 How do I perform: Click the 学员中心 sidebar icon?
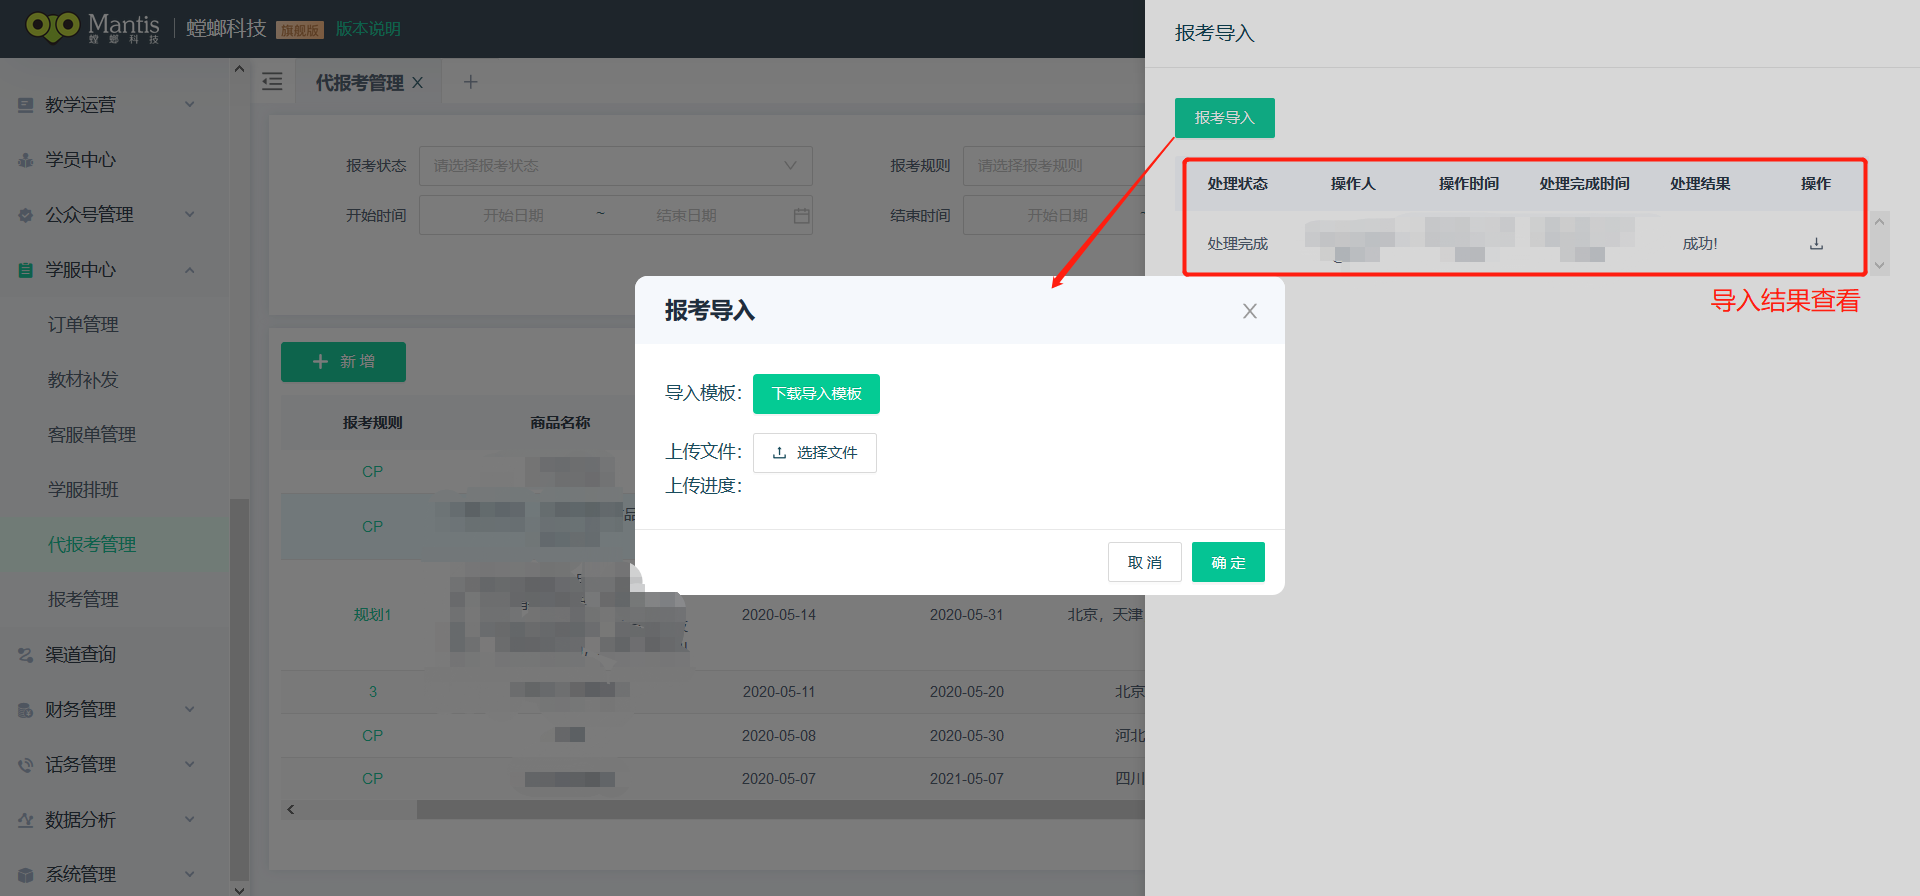tap(26, 160)
